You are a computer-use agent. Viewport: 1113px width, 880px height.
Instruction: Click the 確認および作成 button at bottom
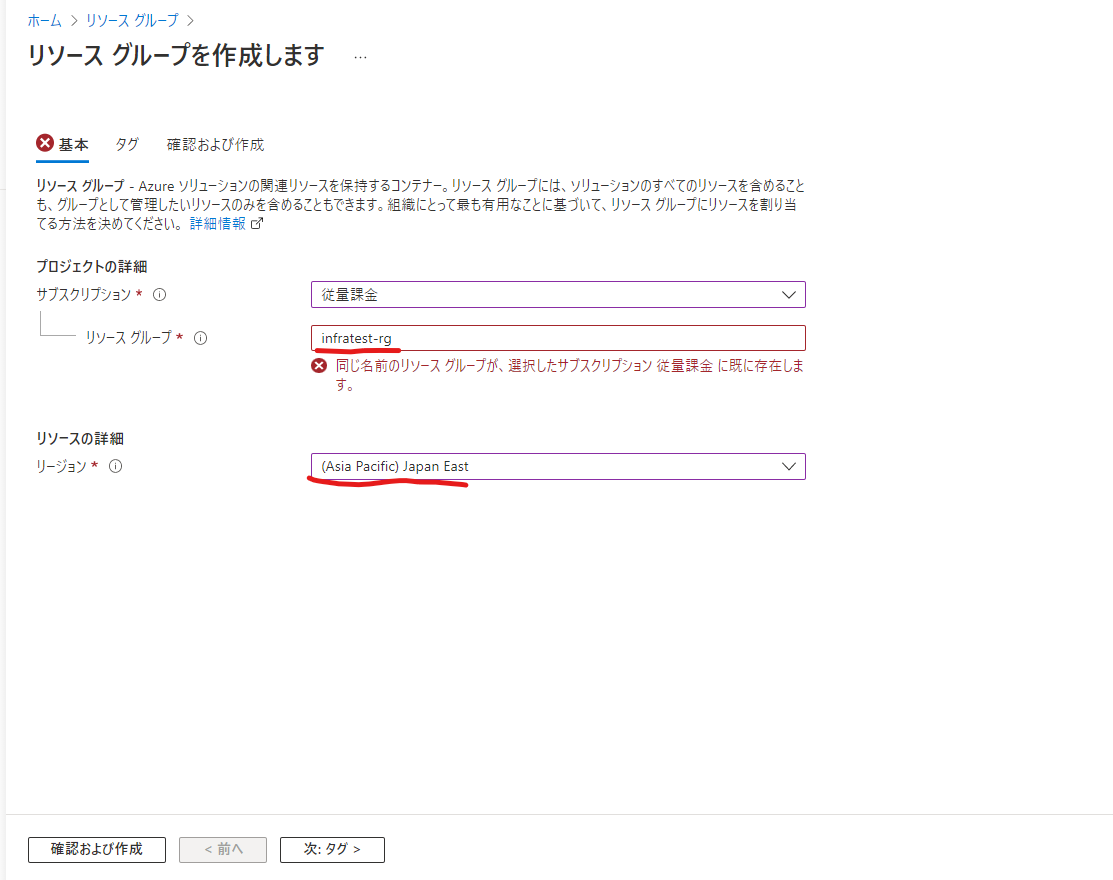tap(97, 849)
